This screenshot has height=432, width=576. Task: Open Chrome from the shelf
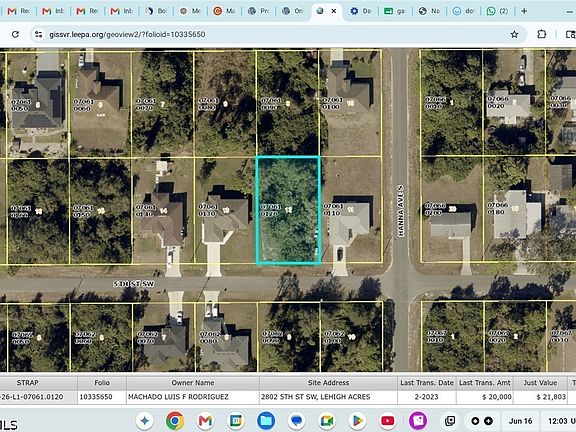tap(175, 421)
